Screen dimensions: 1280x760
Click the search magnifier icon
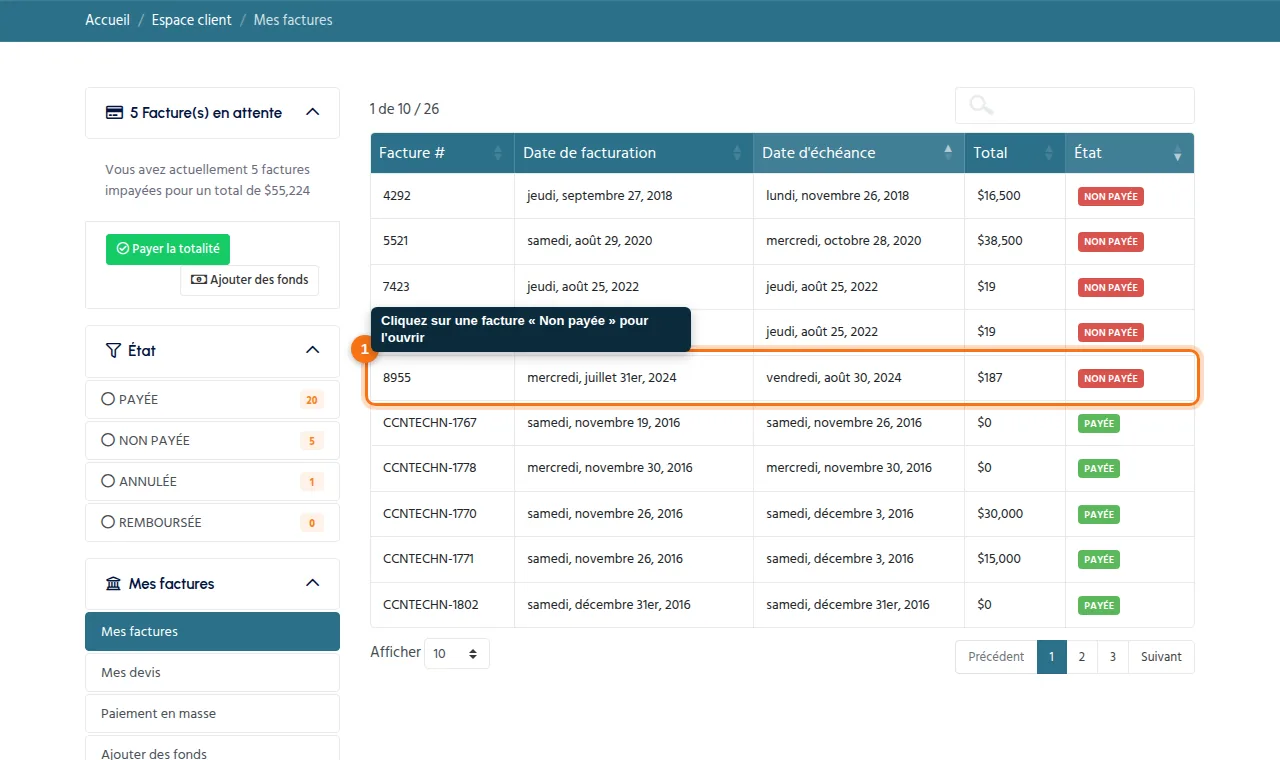coord(981,105)
